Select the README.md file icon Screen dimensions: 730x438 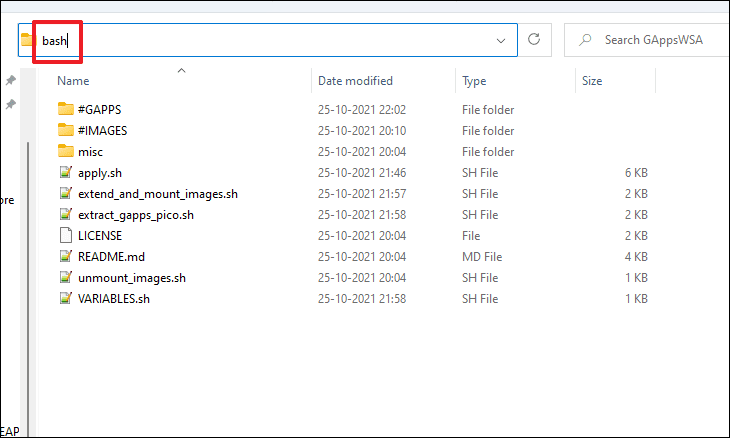(66, 256)
